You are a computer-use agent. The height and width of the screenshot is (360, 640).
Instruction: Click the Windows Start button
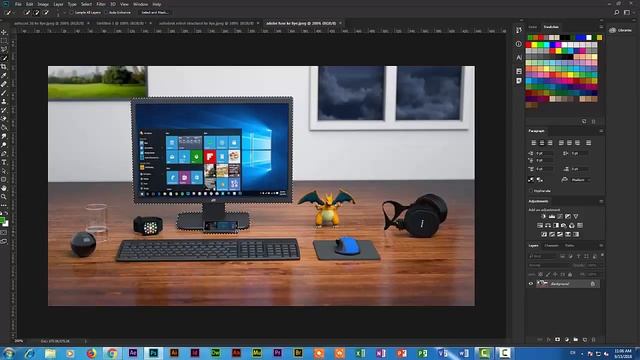[x=8, y=353]
